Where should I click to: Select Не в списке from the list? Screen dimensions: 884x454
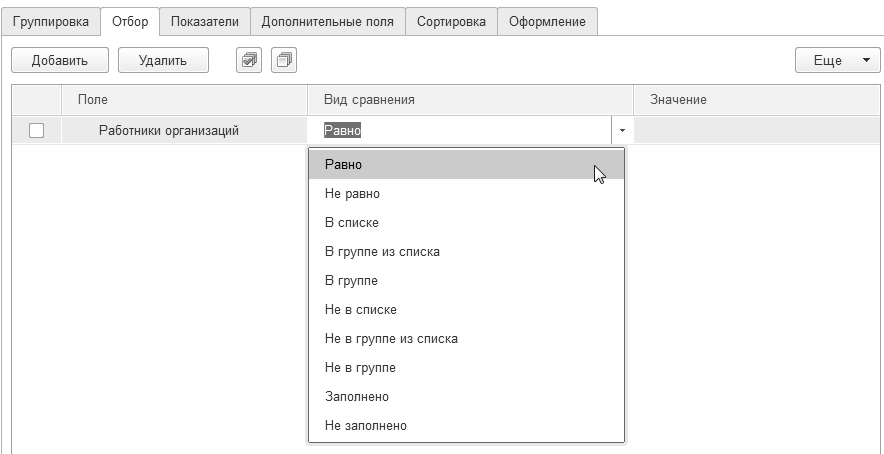coord(361,310)
